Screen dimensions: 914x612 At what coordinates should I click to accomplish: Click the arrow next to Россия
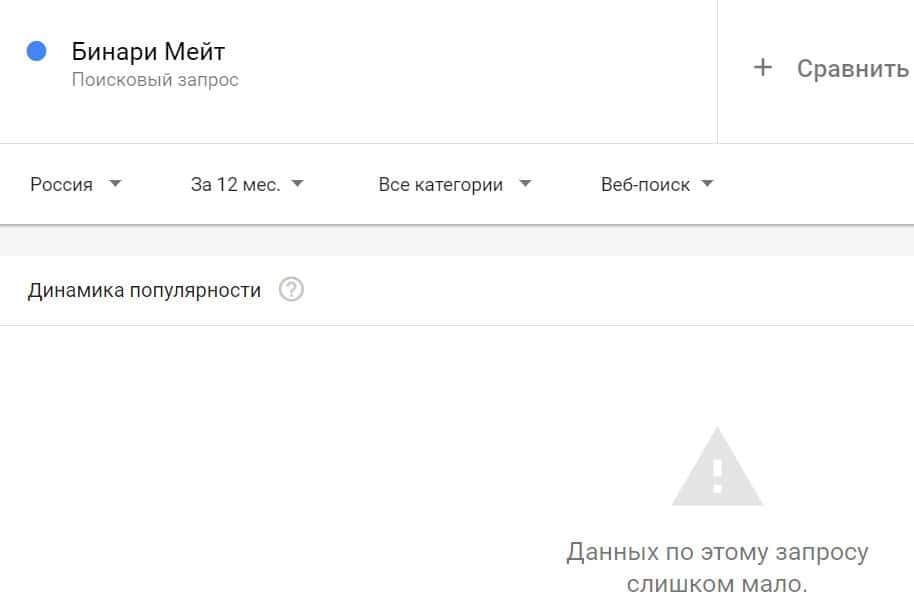pos(115,184)
